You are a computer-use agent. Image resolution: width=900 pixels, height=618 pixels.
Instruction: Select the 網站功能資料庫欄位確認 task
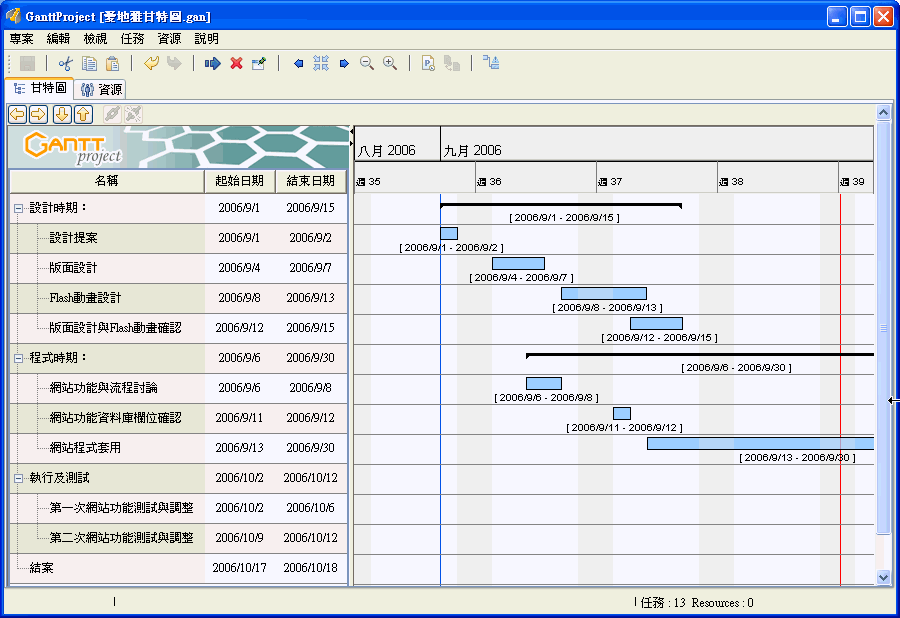(x=179, y=418)
